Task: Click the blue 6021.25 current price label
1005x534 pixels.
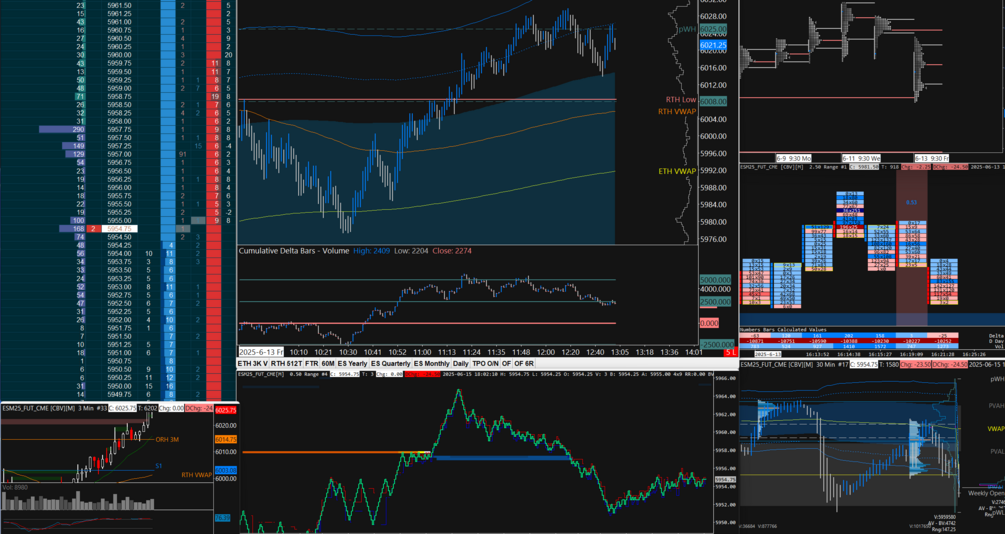Action: click(x=713, y=46)
